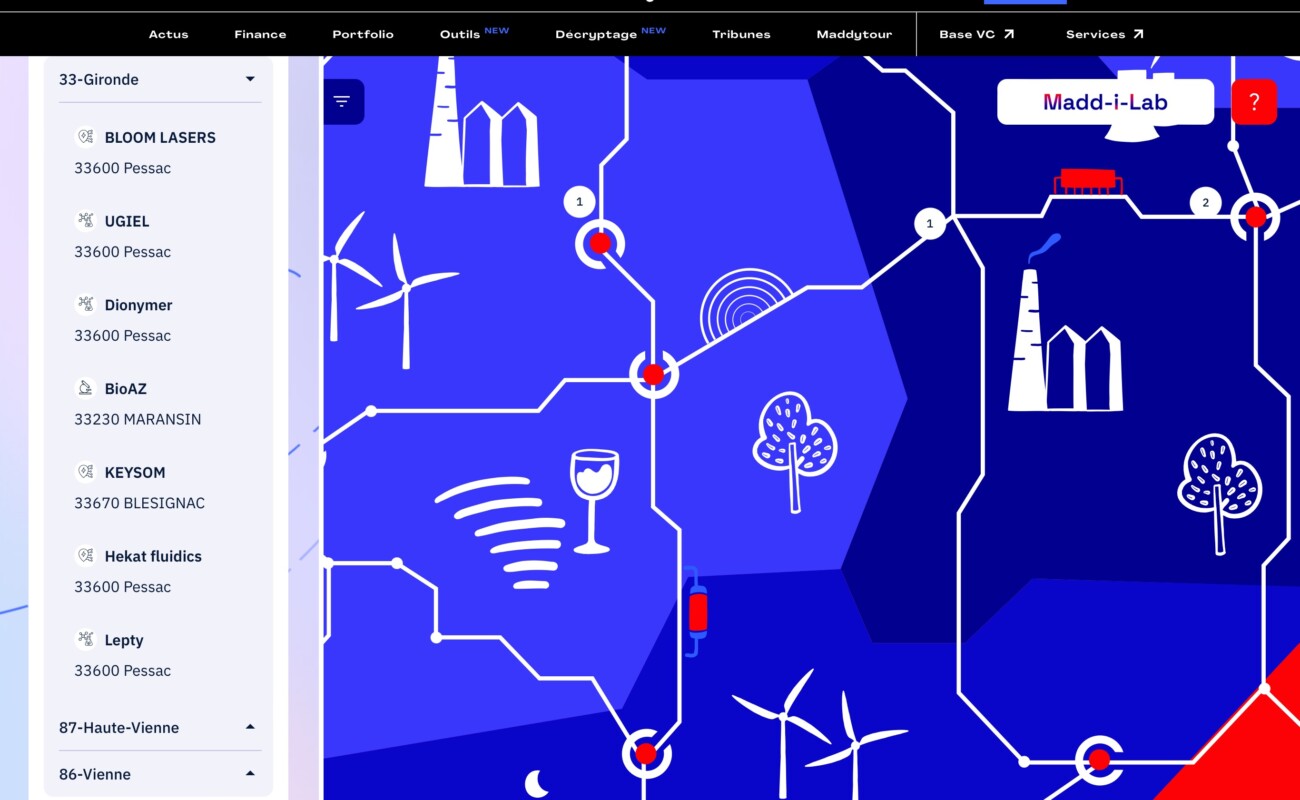Select the Dionymer startup entry

[138, 305]
